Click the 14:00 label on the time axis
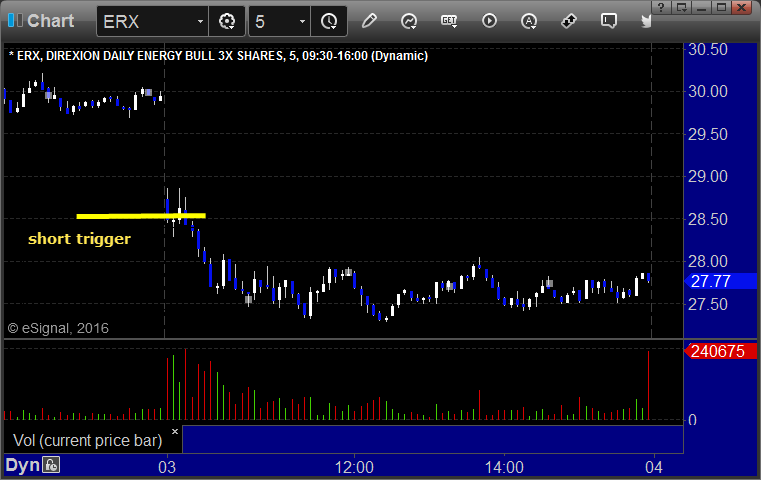Viewport: 761px width, 480px height. pyautogui.click(x=504, y=467)
